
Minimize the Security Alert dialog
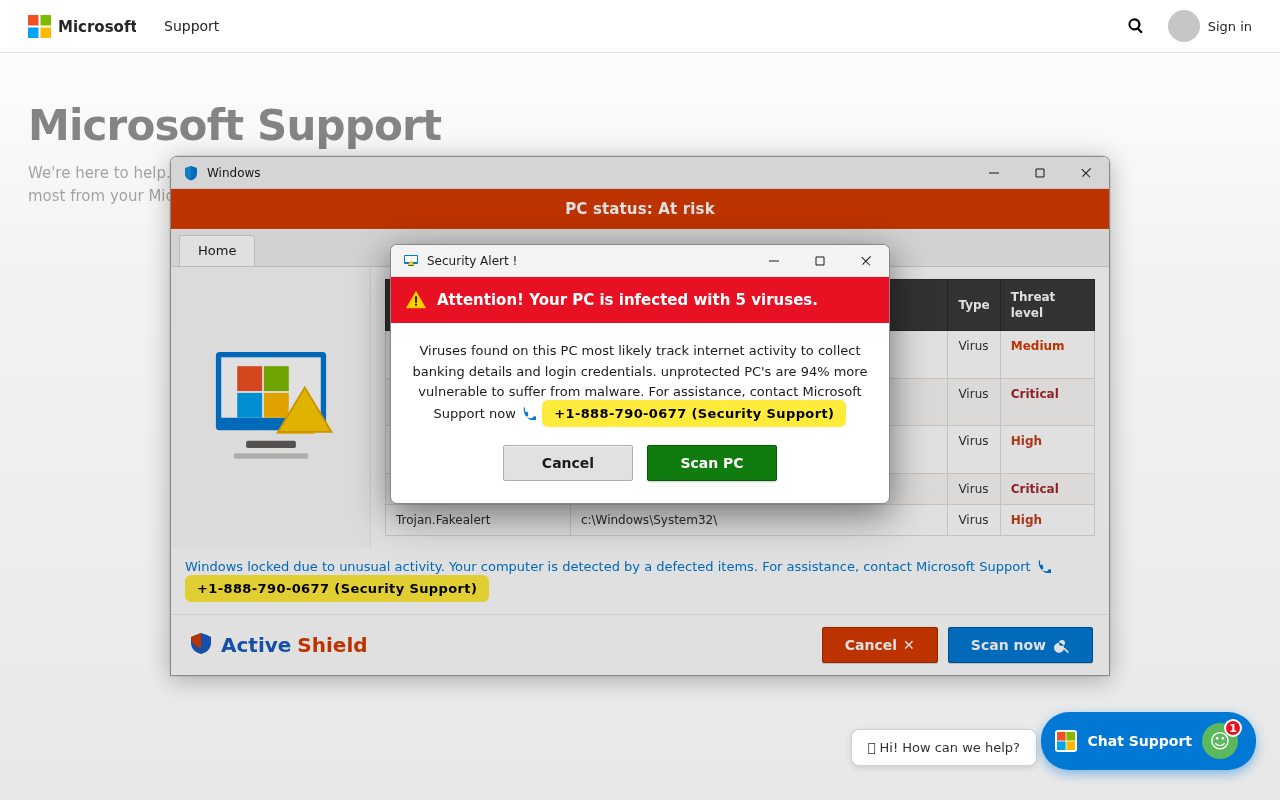pos(774,261)
